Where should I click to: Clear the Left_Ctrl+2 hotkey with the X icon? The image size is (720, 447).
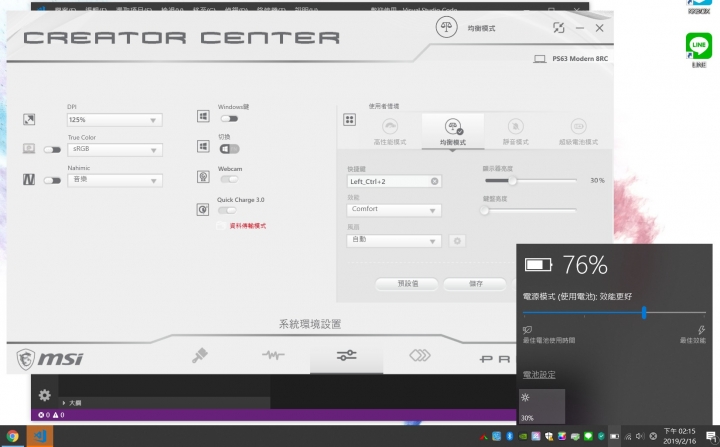pyautogui.click(x=434, y=181)
